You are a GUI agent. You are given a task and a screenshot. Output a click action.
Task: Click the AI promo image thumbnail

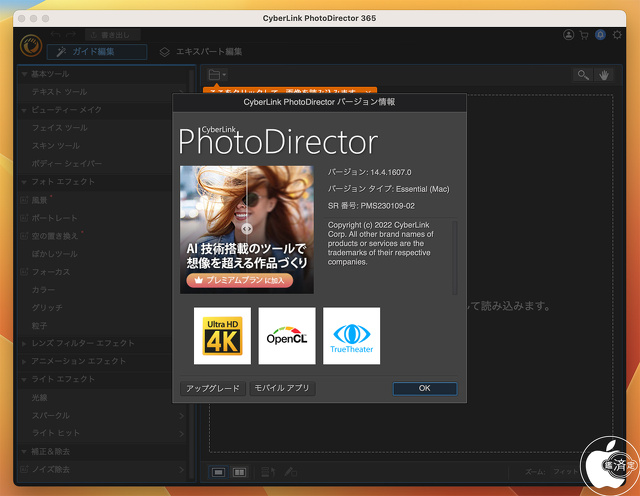[x=247, y=230]
